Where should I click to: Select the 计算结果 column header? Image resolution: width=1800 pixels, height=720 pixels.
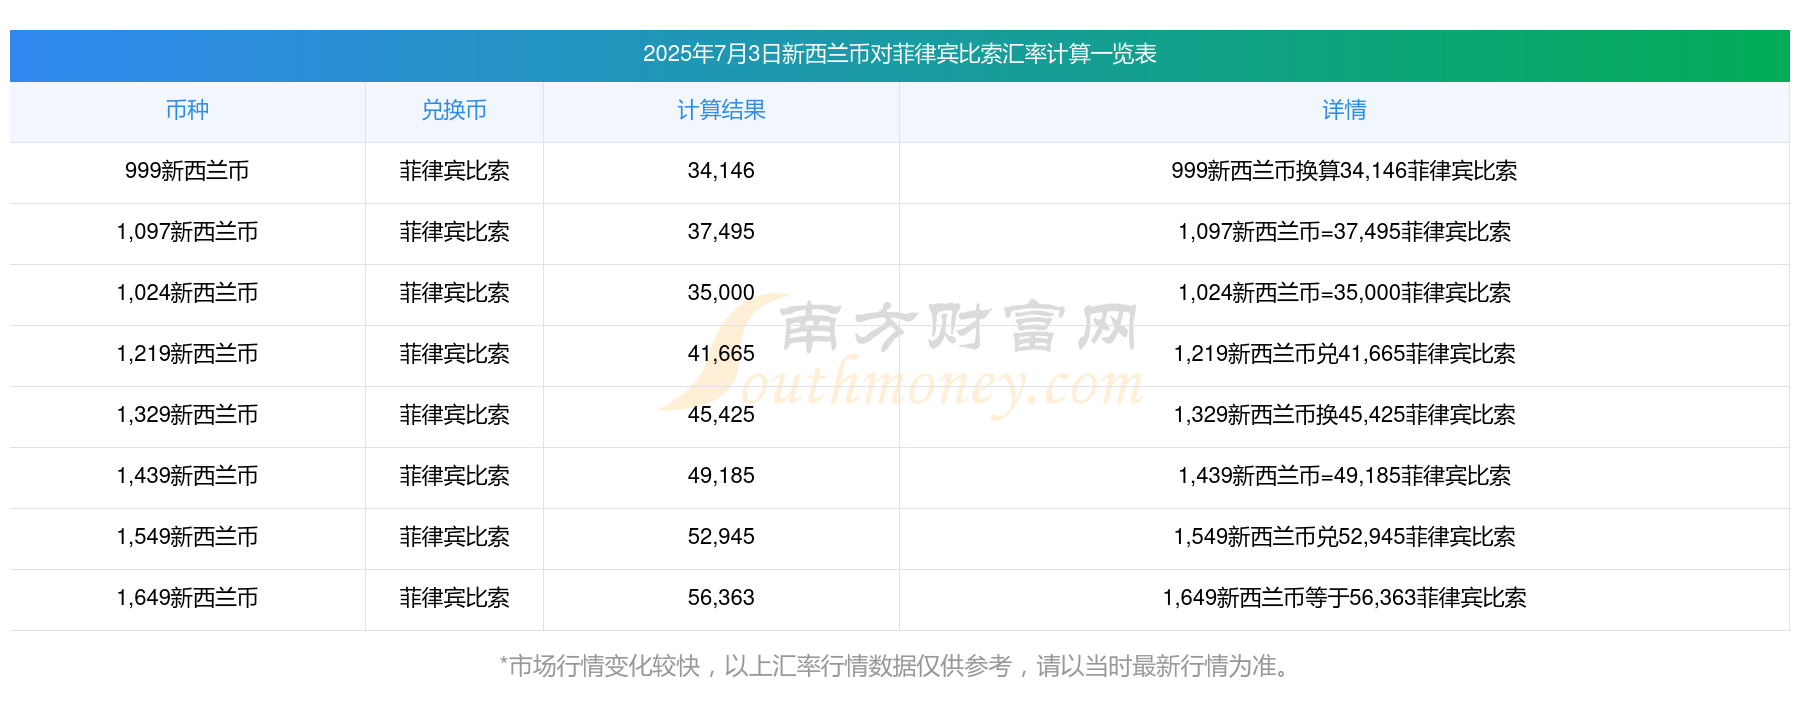click(x=721, y=110)
